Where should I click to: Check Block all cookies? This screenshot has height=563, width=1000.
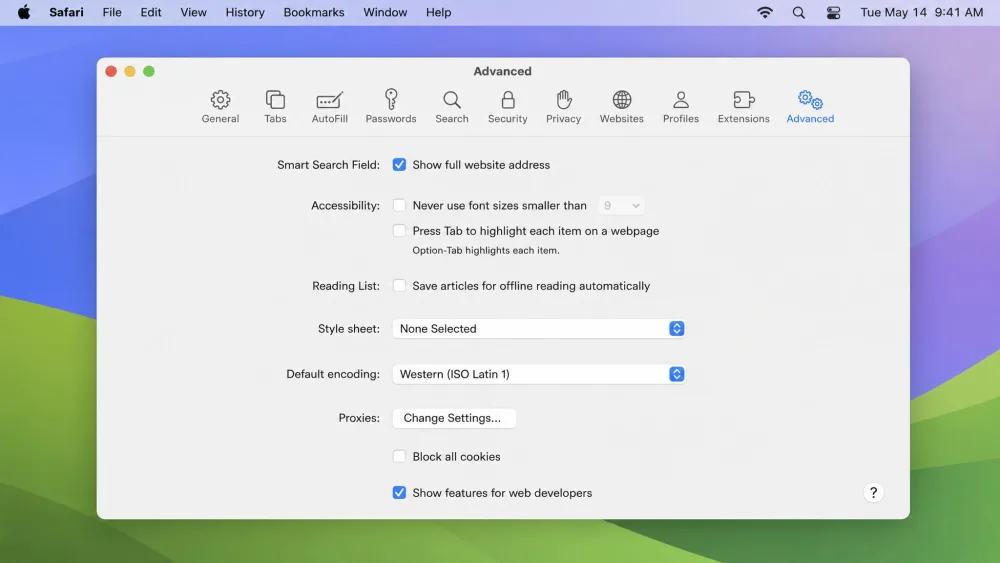coord(399,457)
